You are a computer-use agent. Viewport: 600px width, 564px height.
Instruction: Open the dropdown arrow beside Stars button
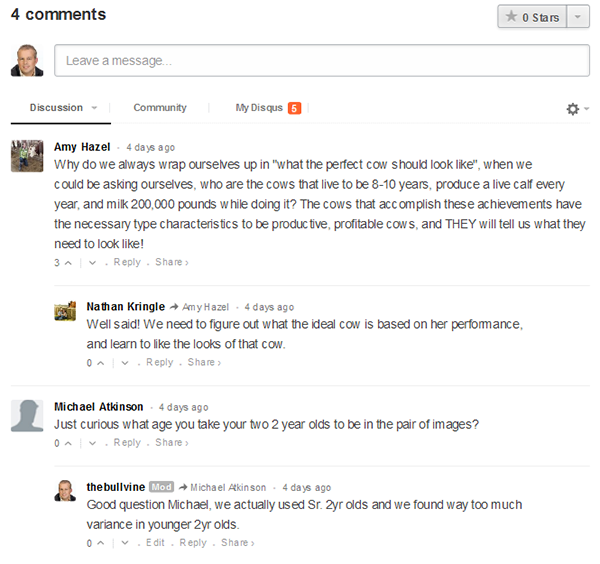tap(578, 17)
